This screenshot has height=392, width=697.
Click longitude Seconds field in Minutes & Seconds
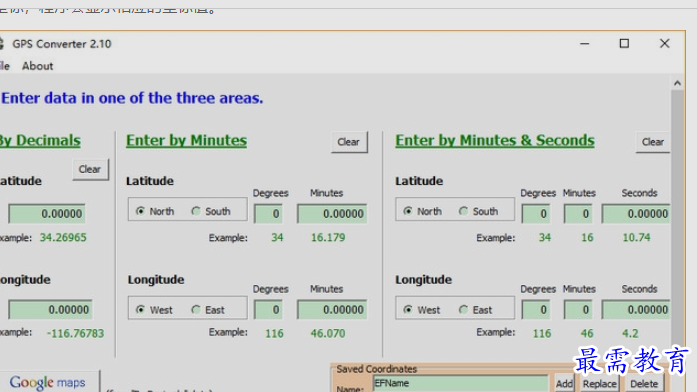coord(636,310)
